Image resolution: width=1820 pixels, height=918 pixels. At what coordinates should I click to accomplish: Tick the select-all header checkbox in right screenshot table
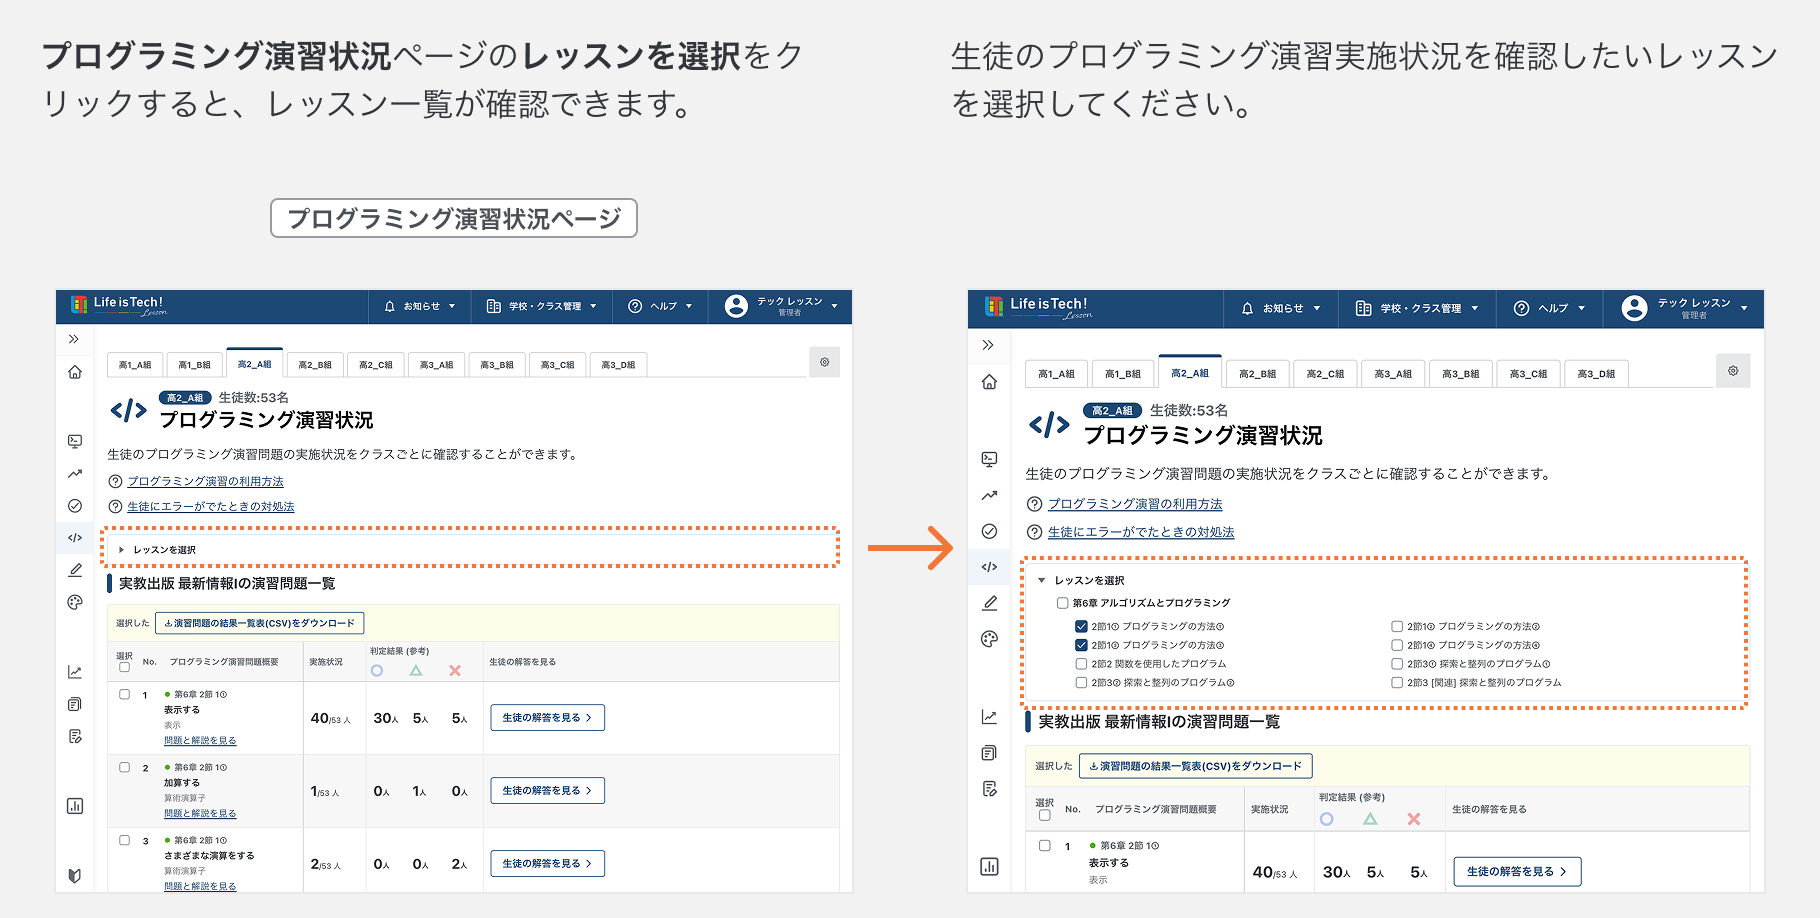1044,815
